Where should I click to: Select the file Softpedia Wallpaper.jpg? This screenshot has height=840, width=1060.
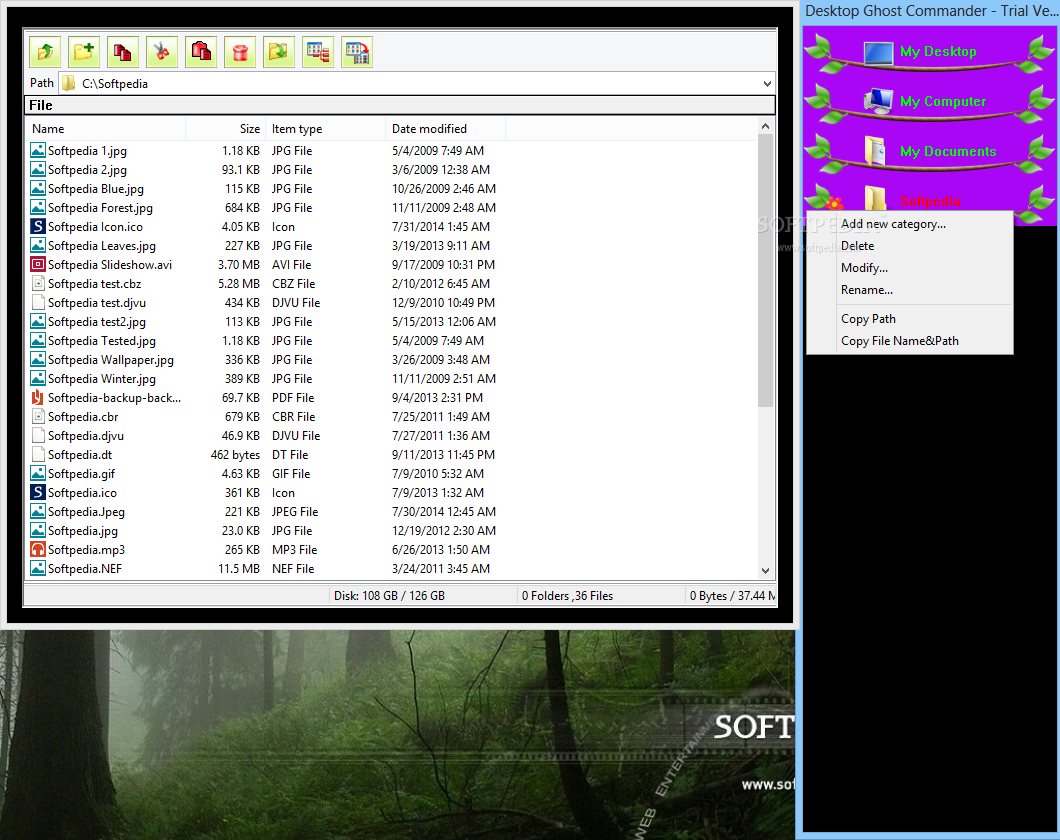[x=111, y=360]
